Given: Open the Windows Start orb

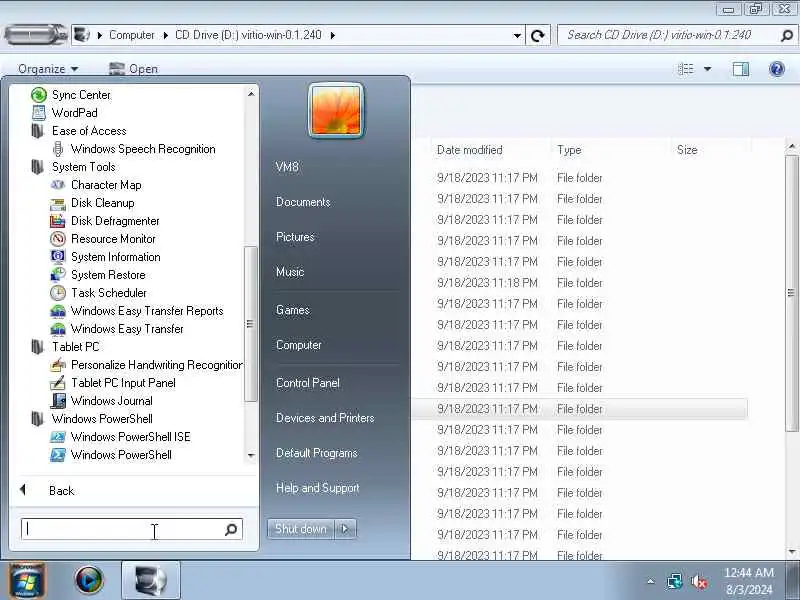Looking at the screenshot, I should tap(27, 581).
